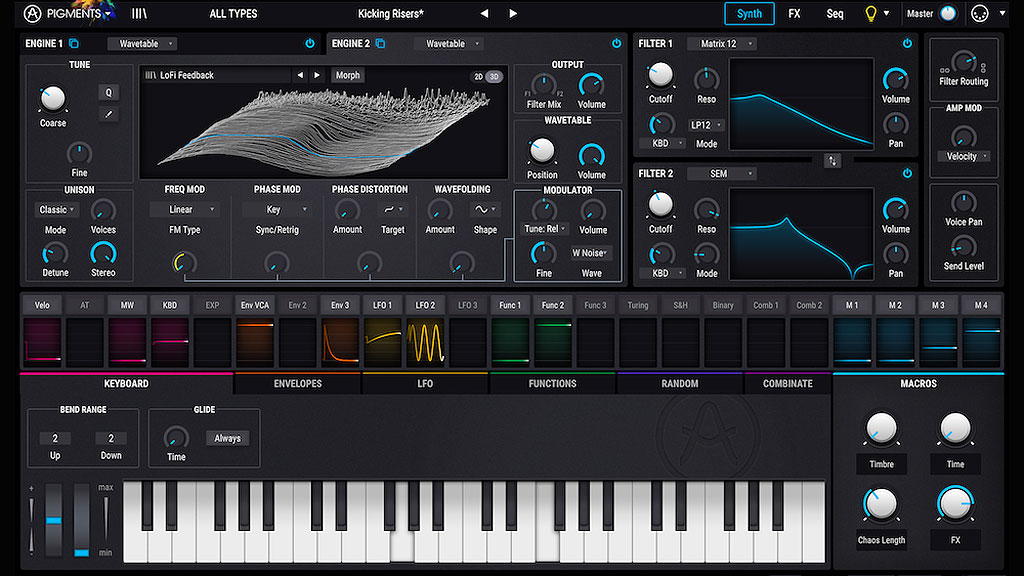This screenshot has height=576, width=1024.
Task: Click the lightbulb sound design tips icon
Action: pyautogui.click(x=871, y=14)
